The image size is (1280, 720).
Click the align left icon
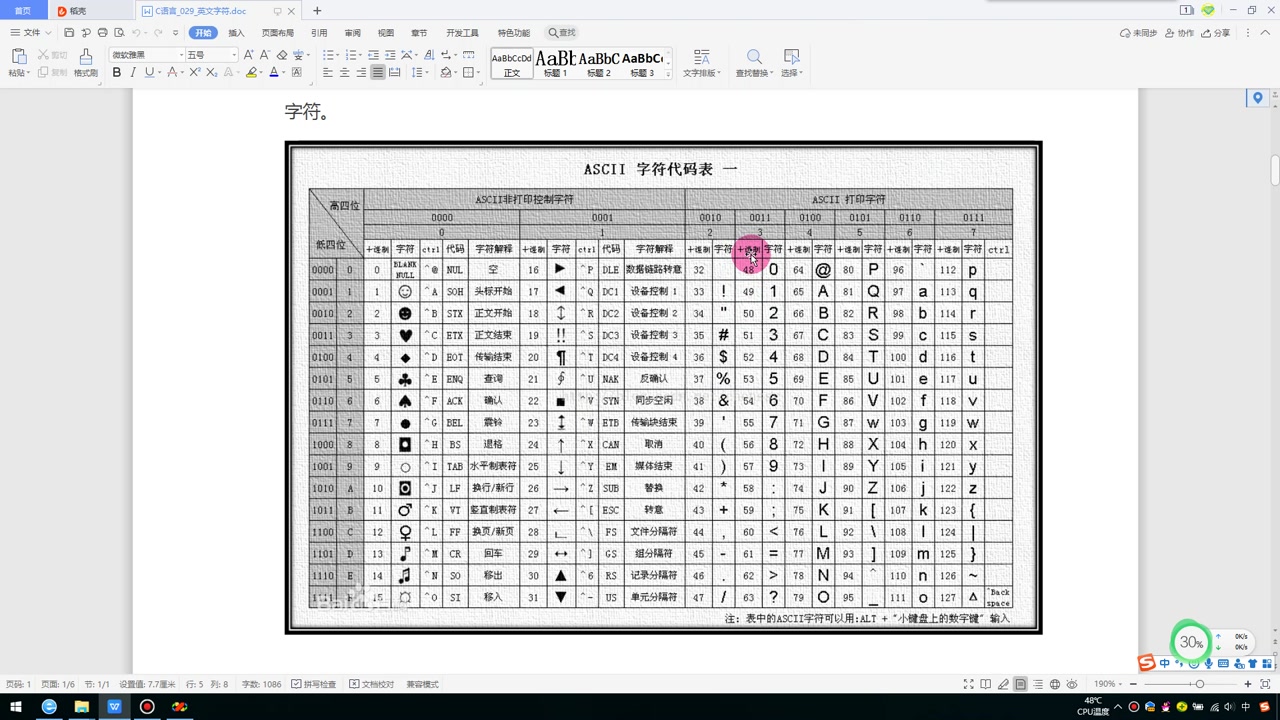pos(328,72)
